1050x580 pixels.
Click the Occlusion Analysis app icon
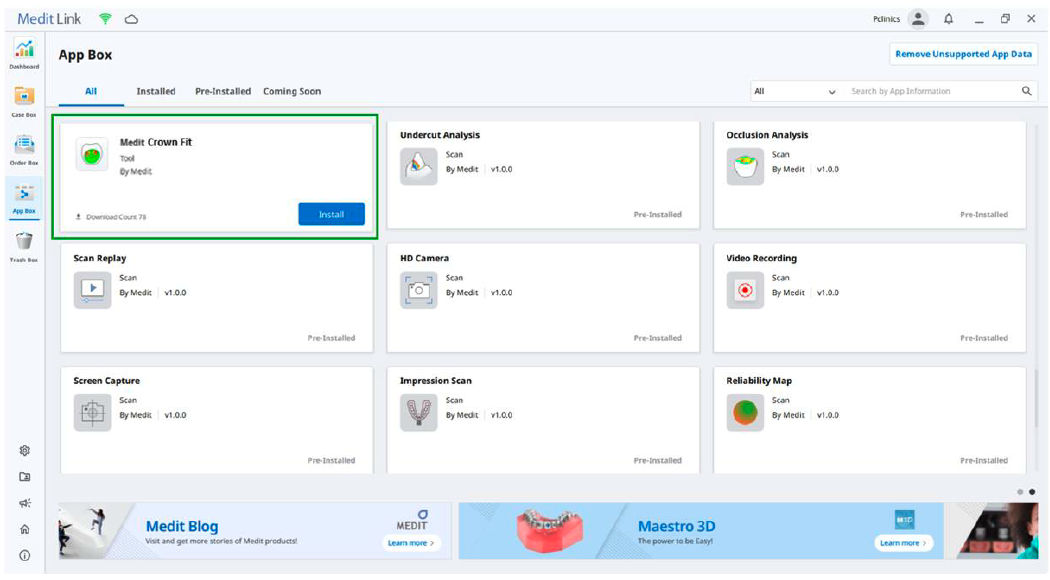coord(745,166)
